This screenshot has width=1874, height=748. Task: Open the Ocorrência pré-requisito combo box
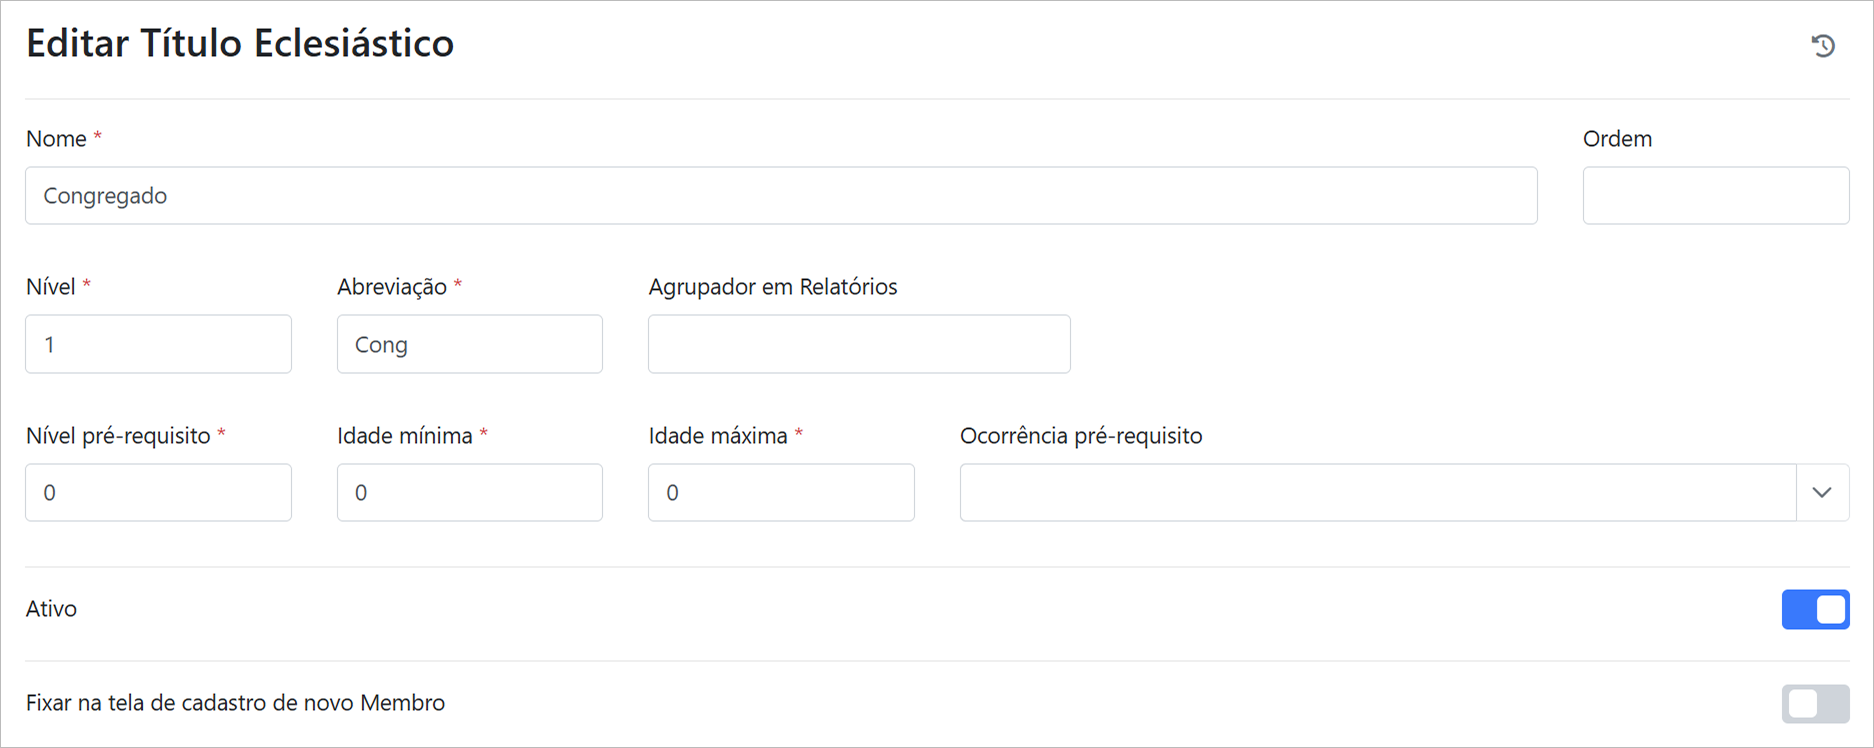pos(1377,492)
